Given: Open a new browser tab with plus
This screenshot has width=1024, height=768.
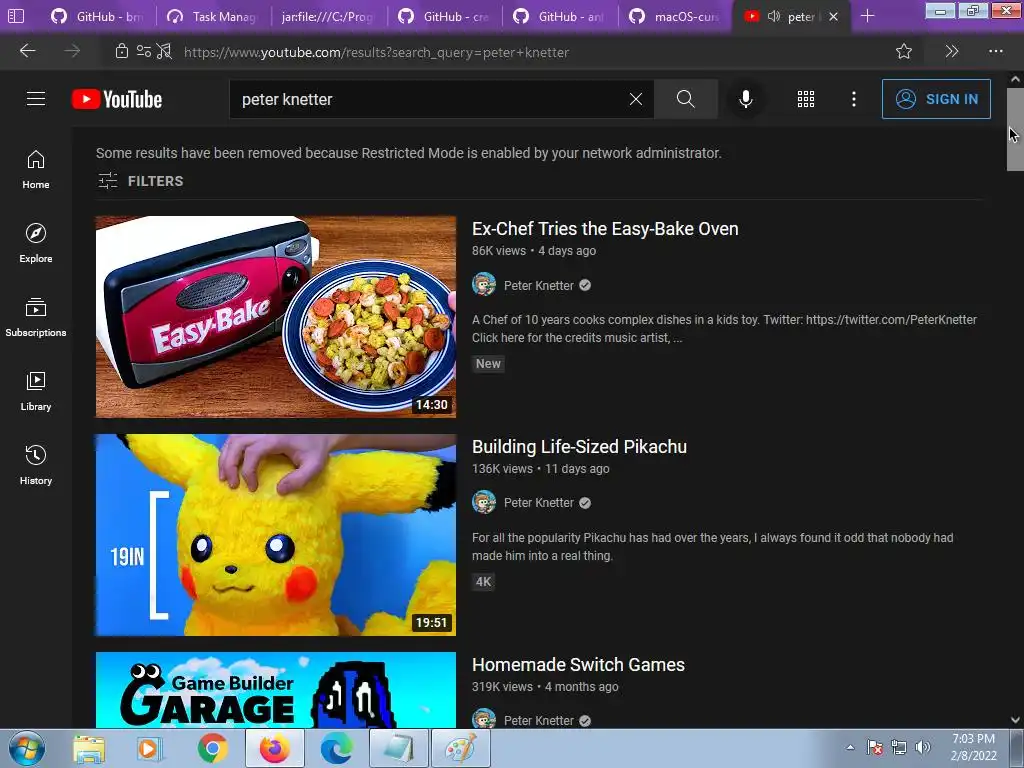Looking at the screenshot, I should [x=867, y=16].
